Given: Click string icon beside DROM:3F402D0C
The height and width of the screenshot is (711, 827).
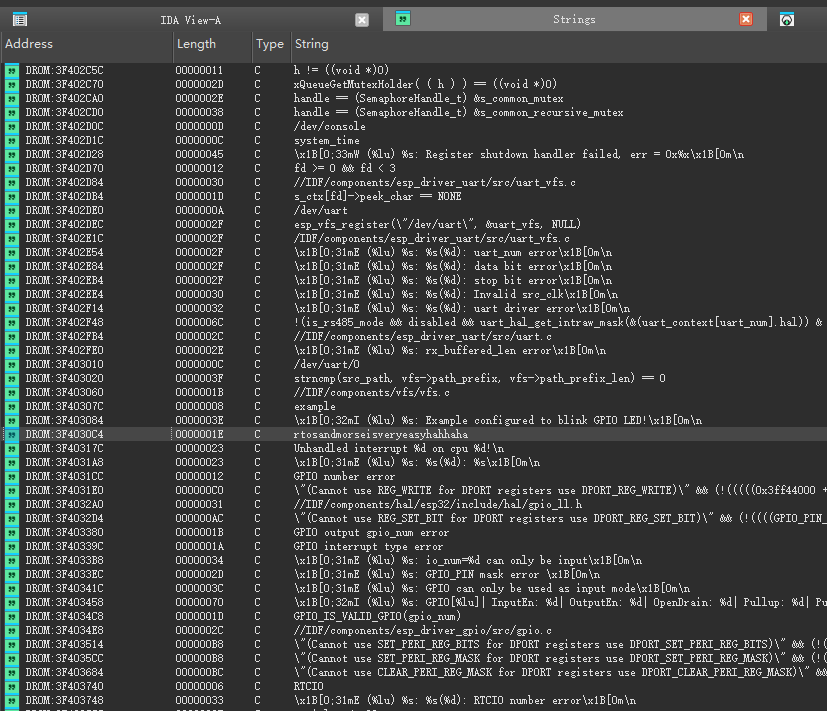Looking at the screenshot, I should [x=12, y=127].
